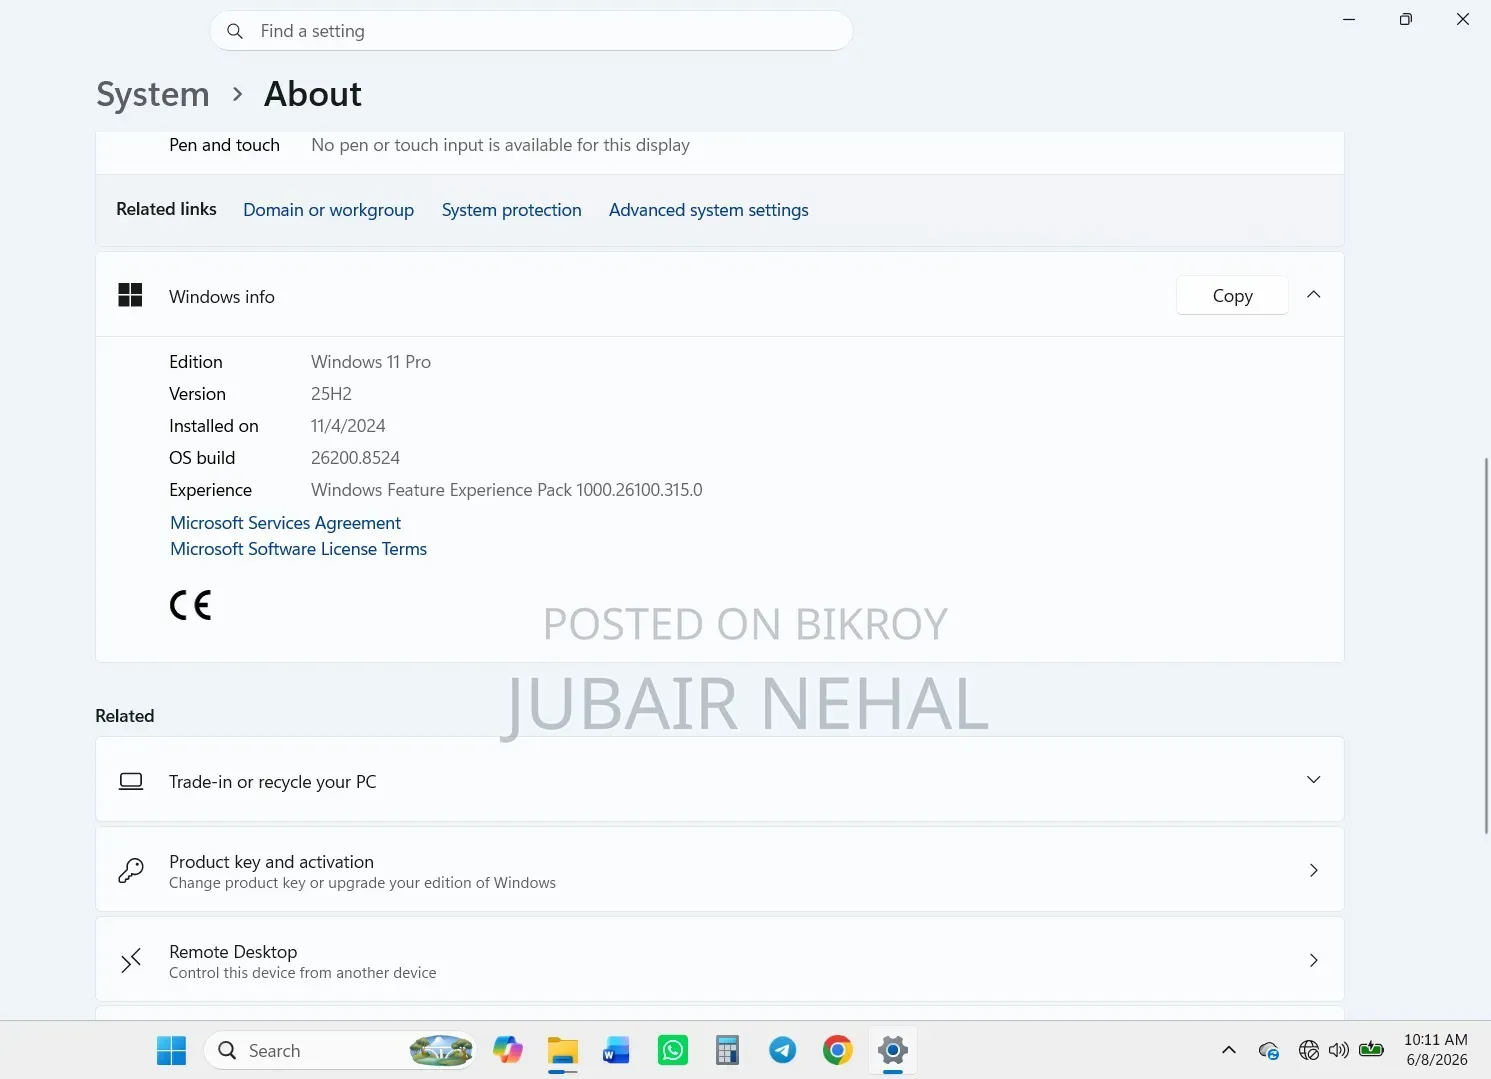The width and height of the screenshot is (1491, 1079).
Task: Click the 'Pen and touch' label
Action: [224, 145]
